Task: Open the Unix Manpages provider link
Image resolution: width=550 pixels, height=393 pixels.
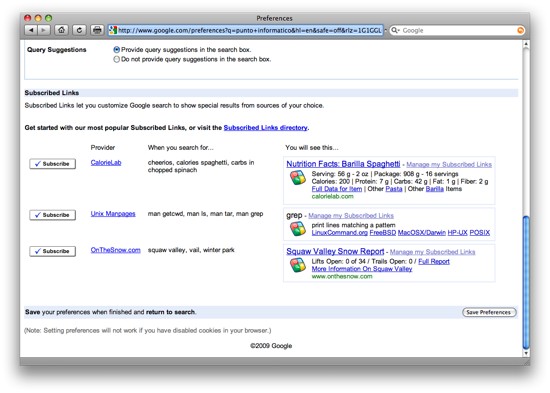Action: [113, 213]
